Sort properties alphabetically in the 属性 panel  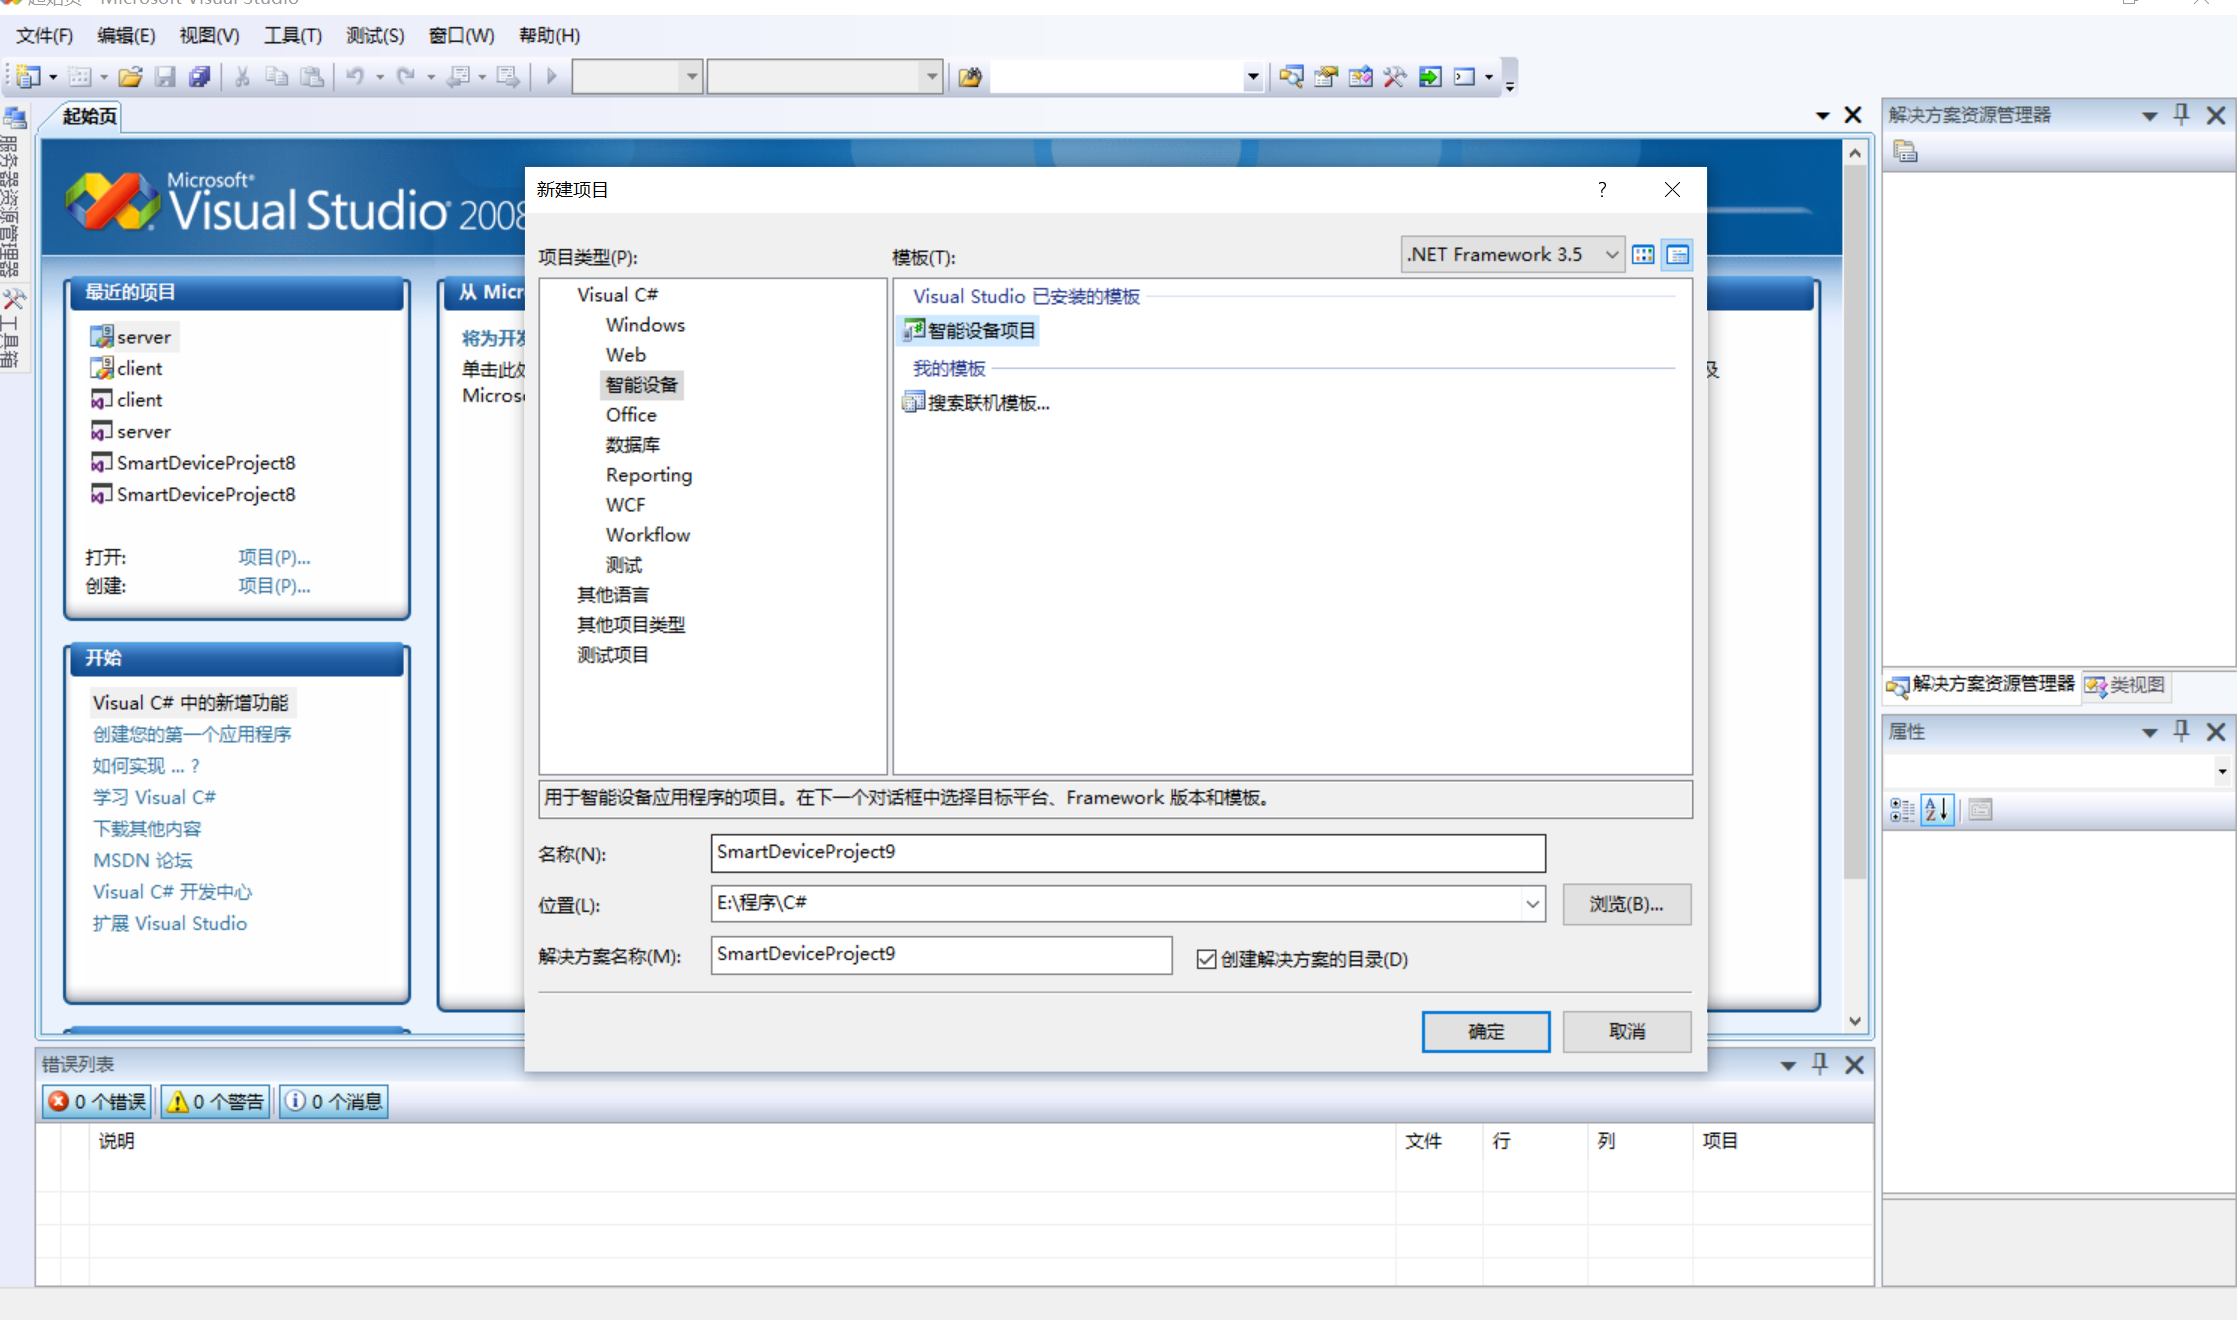pyautogui.click(x=1937, y=810)
